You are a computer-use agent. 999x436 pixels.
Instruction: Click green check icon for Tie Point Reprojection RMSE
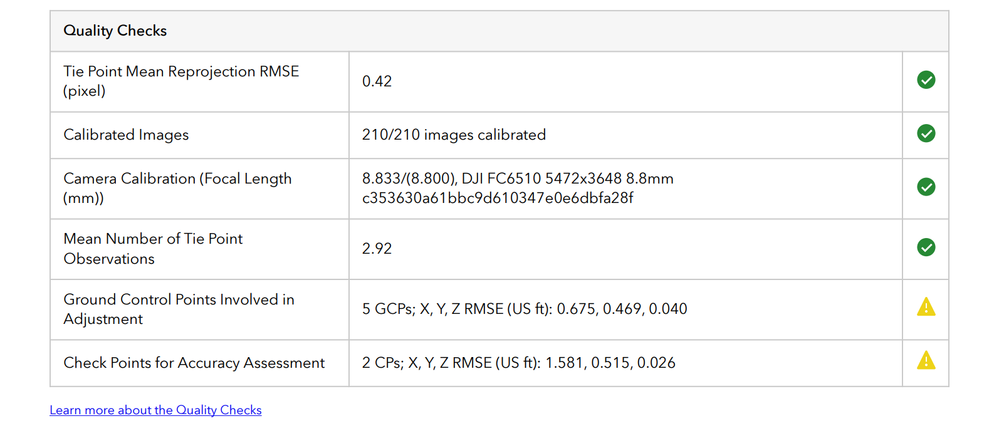926,80
